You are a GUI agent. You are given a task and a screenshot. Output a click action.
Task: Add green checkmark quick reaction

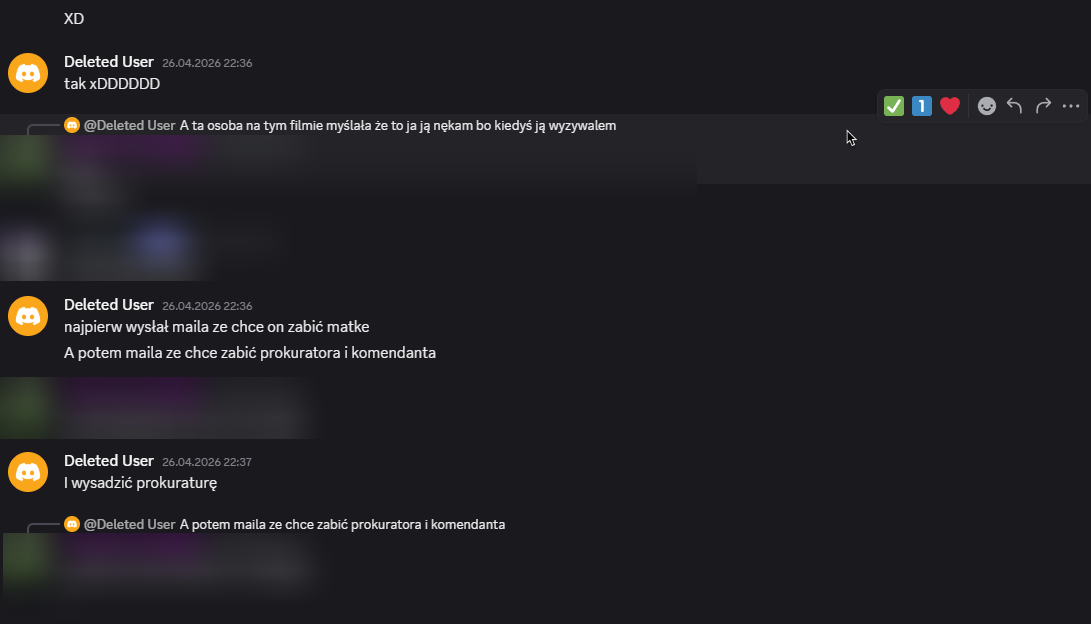coord(893,106)
